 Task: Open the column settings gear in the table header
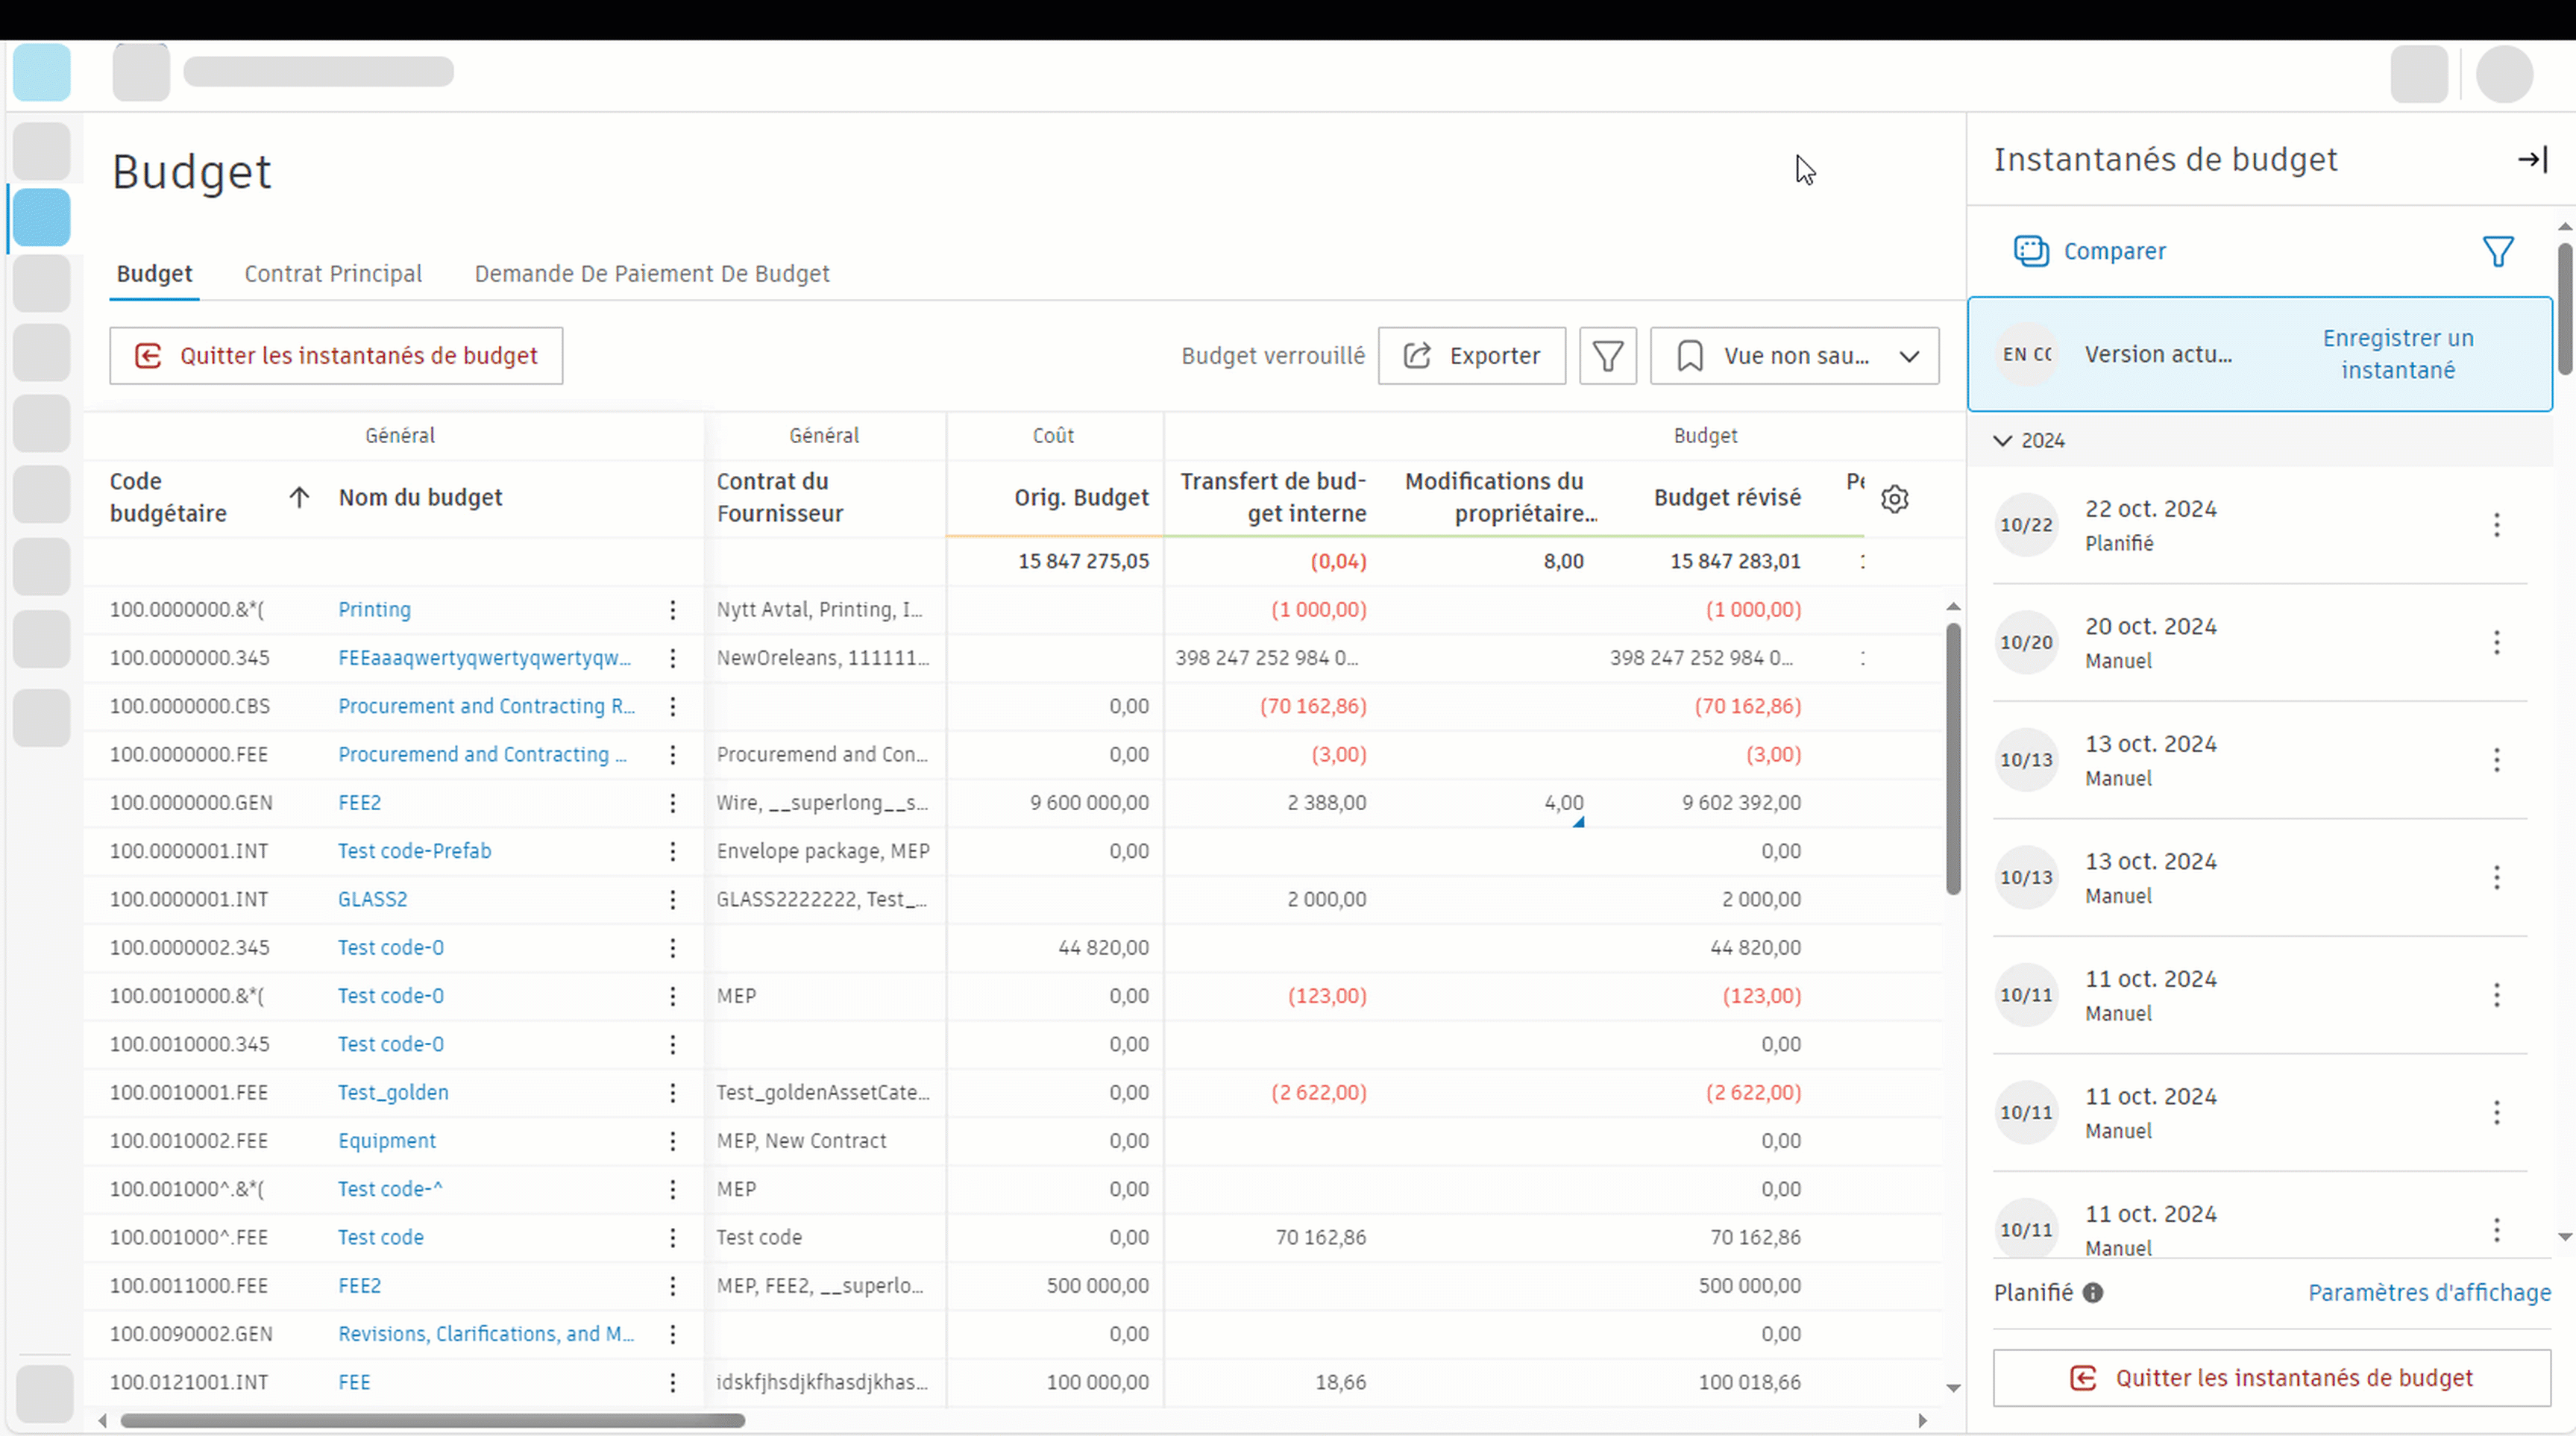tap(1895, 499)
